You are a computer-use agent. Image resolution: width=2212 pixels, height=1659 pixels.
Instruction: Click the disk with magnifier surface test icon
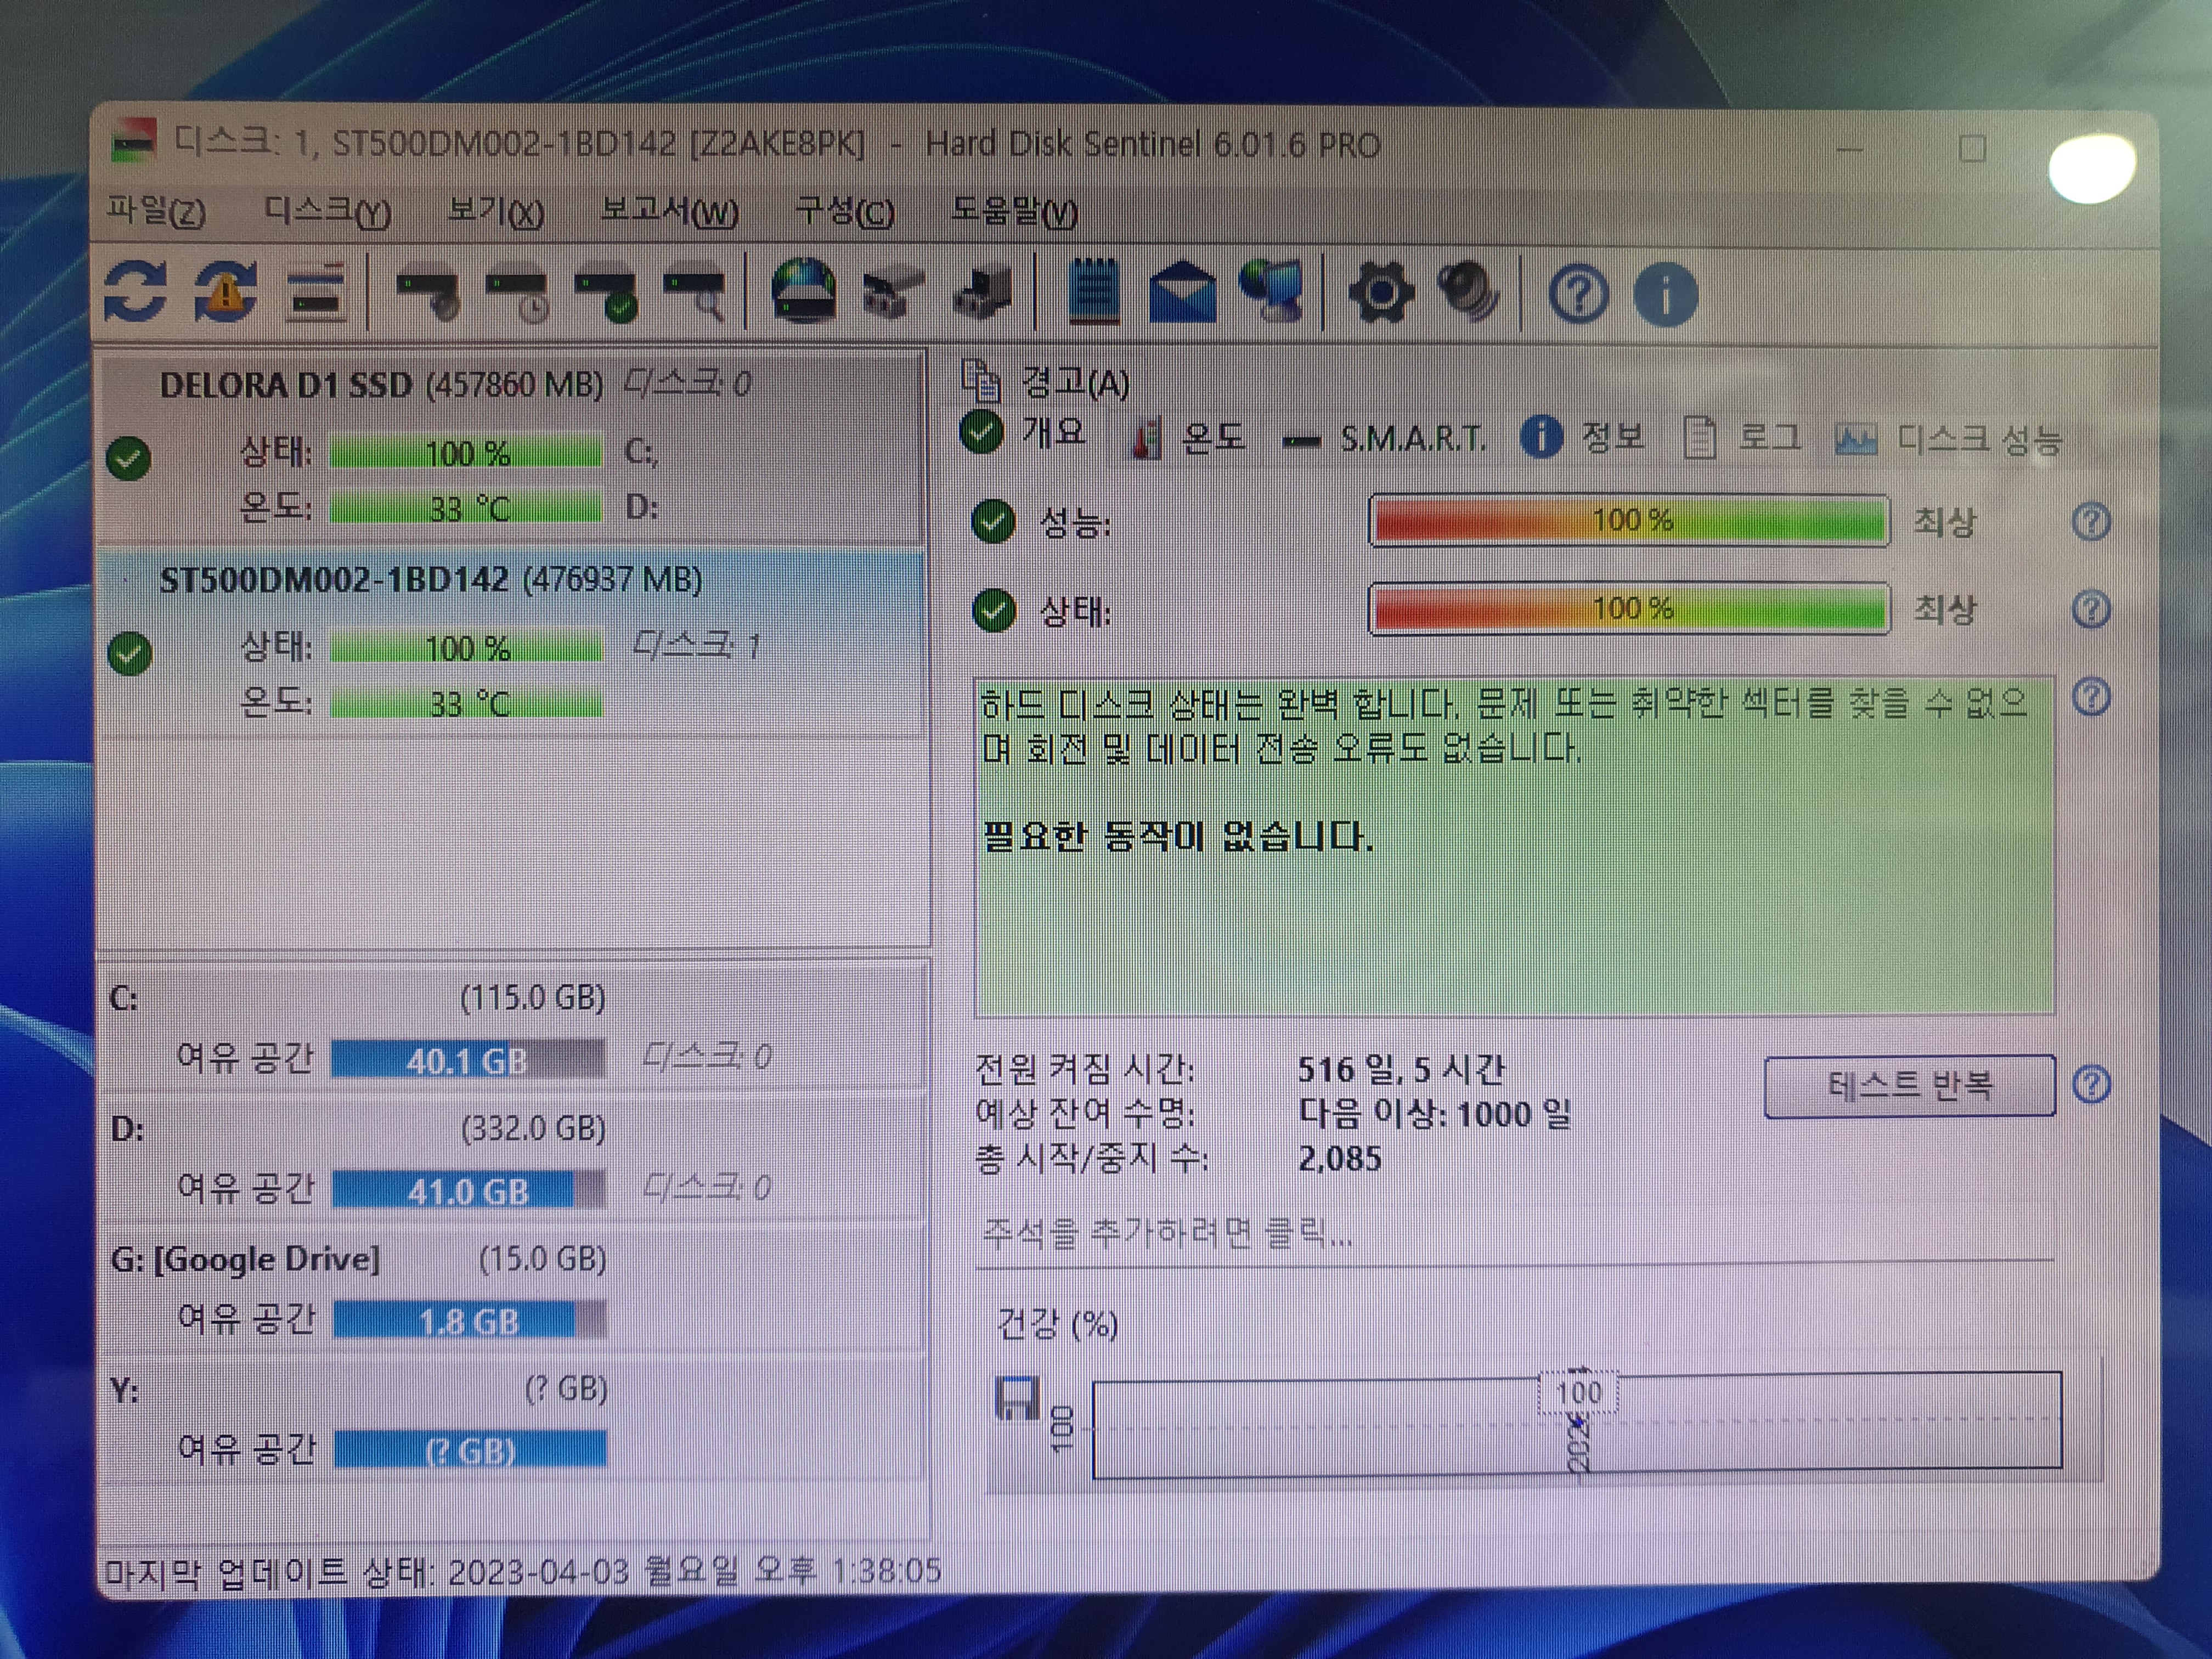pyautogui.click(x=696, y=294)
